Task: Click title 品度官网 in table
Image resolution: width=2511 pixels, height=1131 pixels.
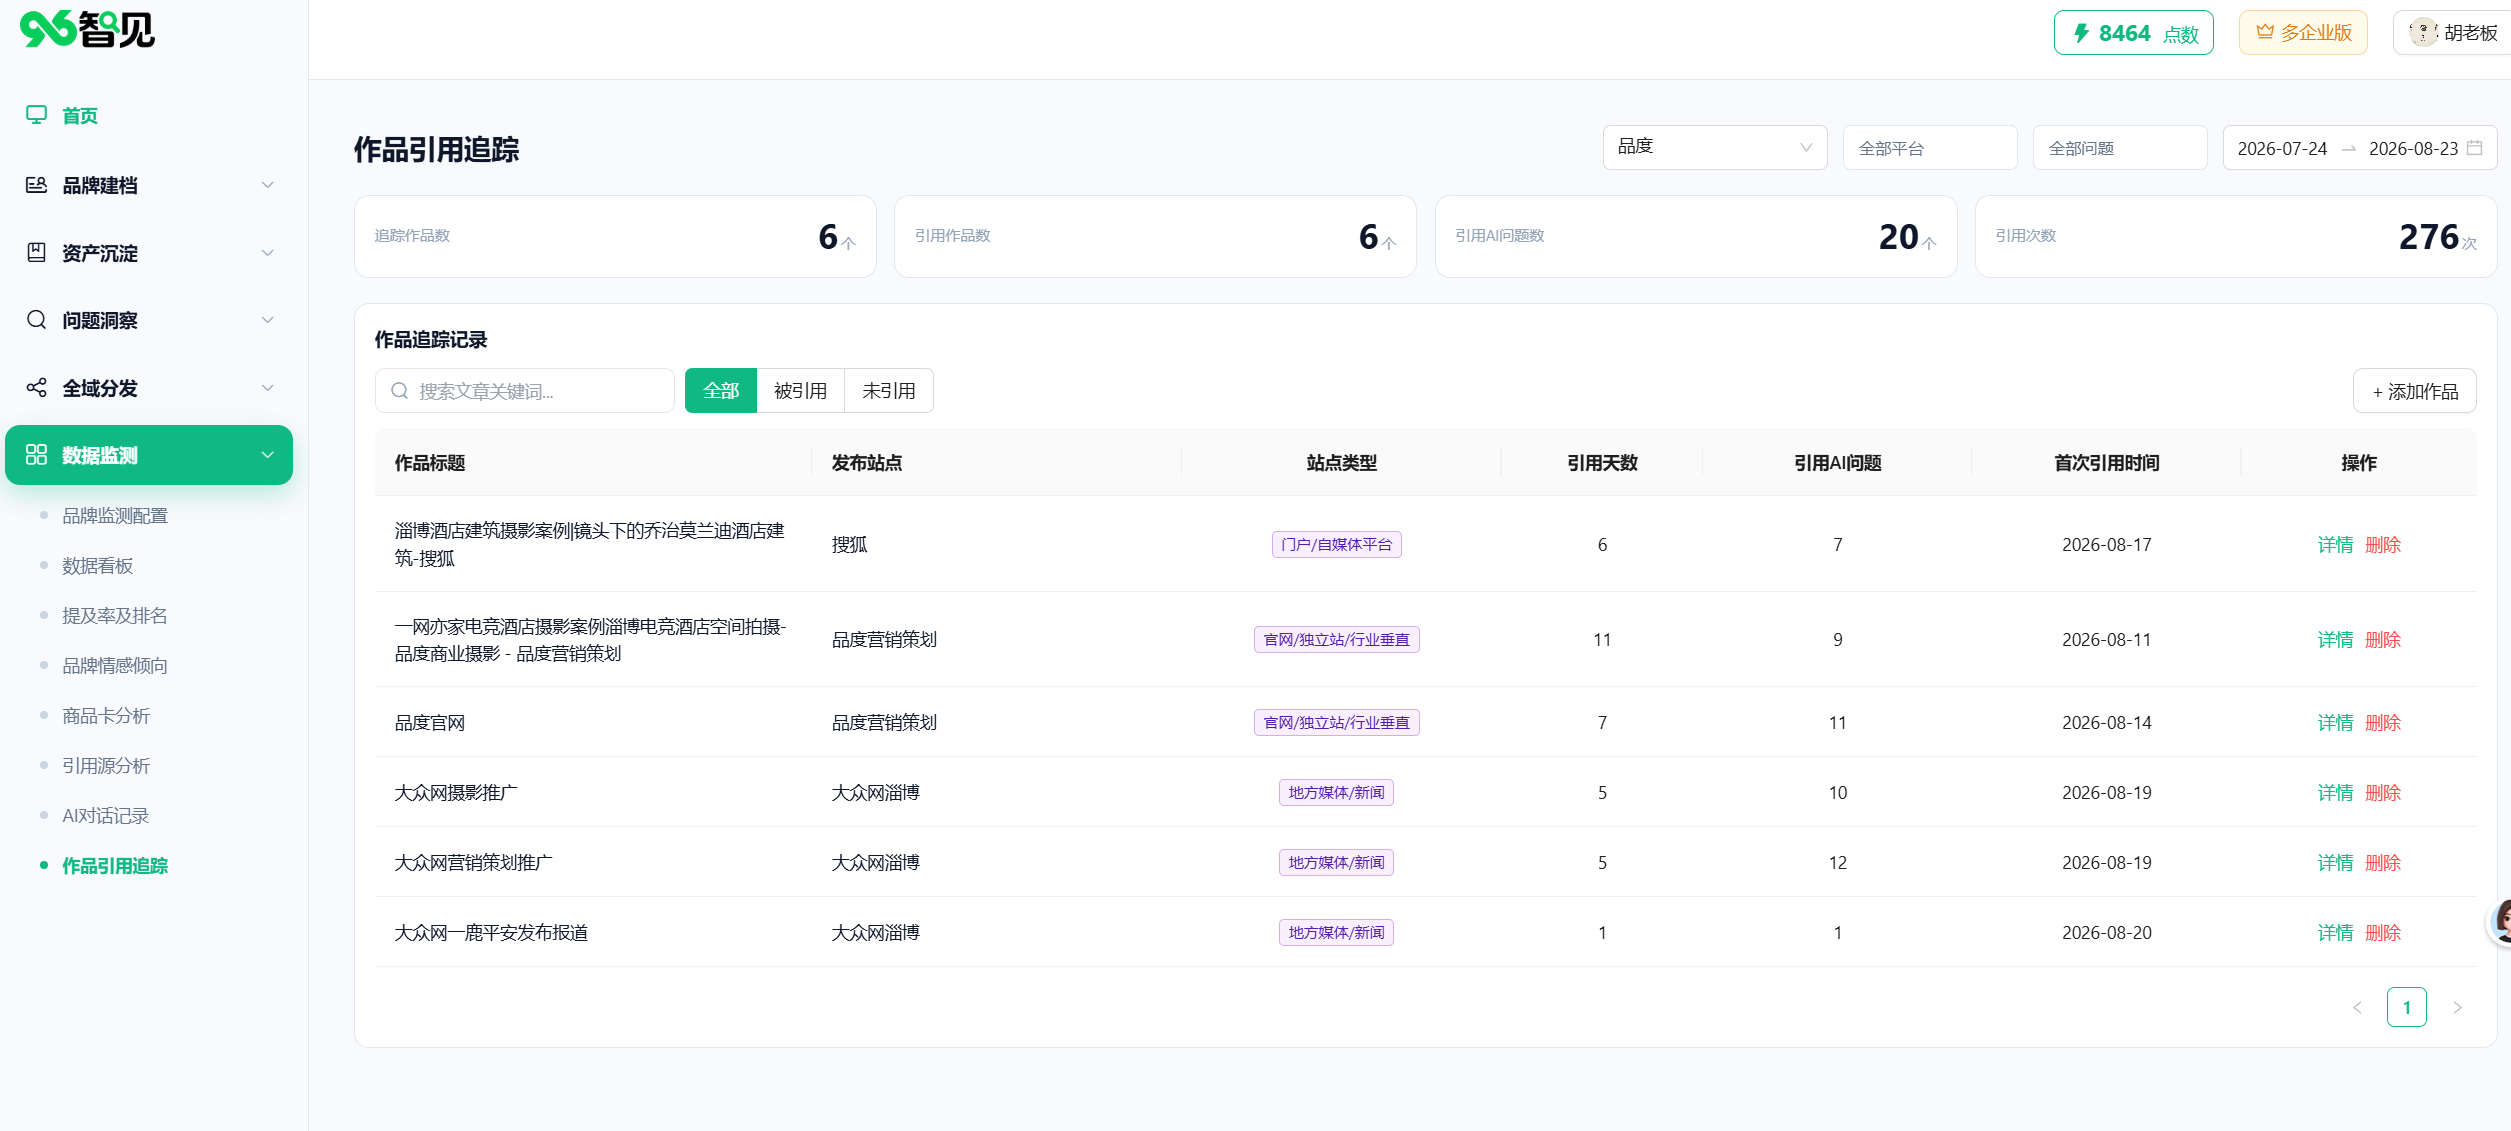Action: coord(430,723)
